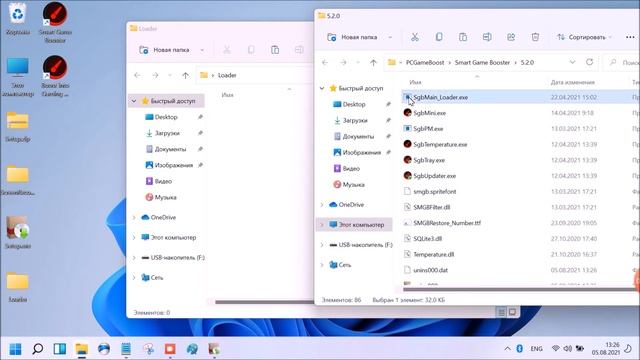640x360 pixels.
Task: Click the search field in 5.2.0 window
Action: point(622,62)
